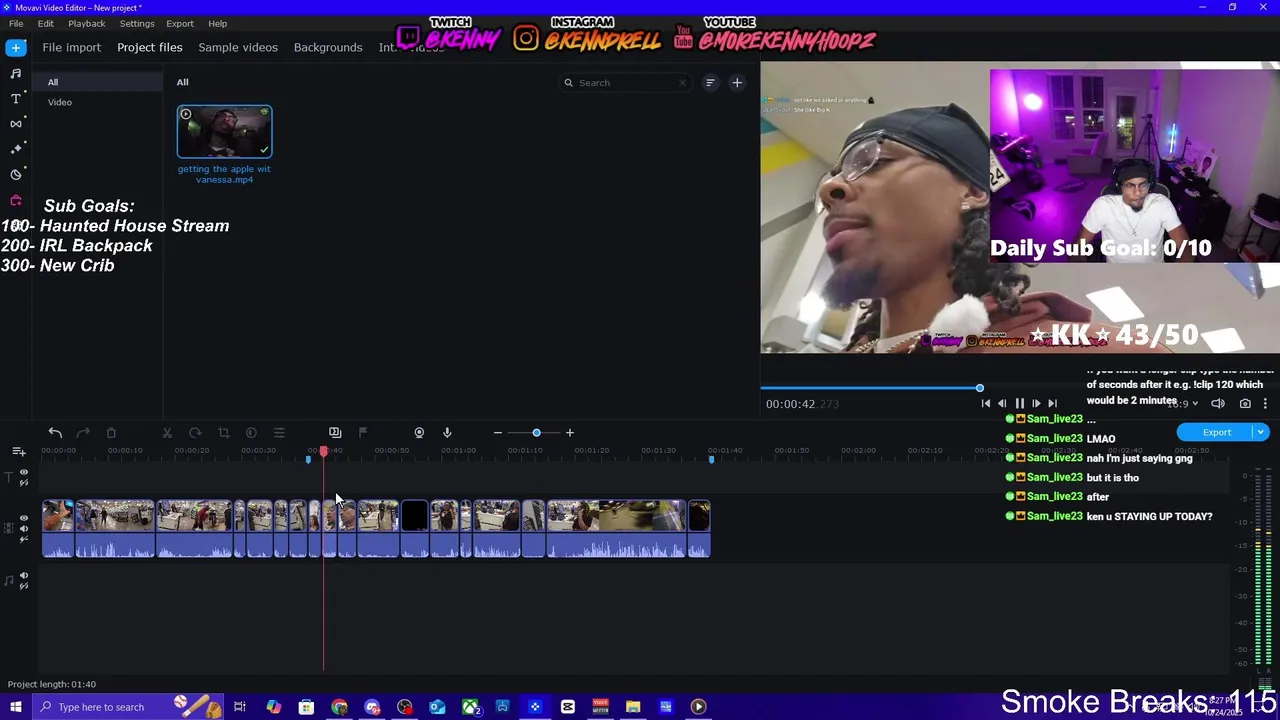The width and height of the screenshot is (1280, 720).
Task: Mute the video track audio
Action: click(24, 529)
